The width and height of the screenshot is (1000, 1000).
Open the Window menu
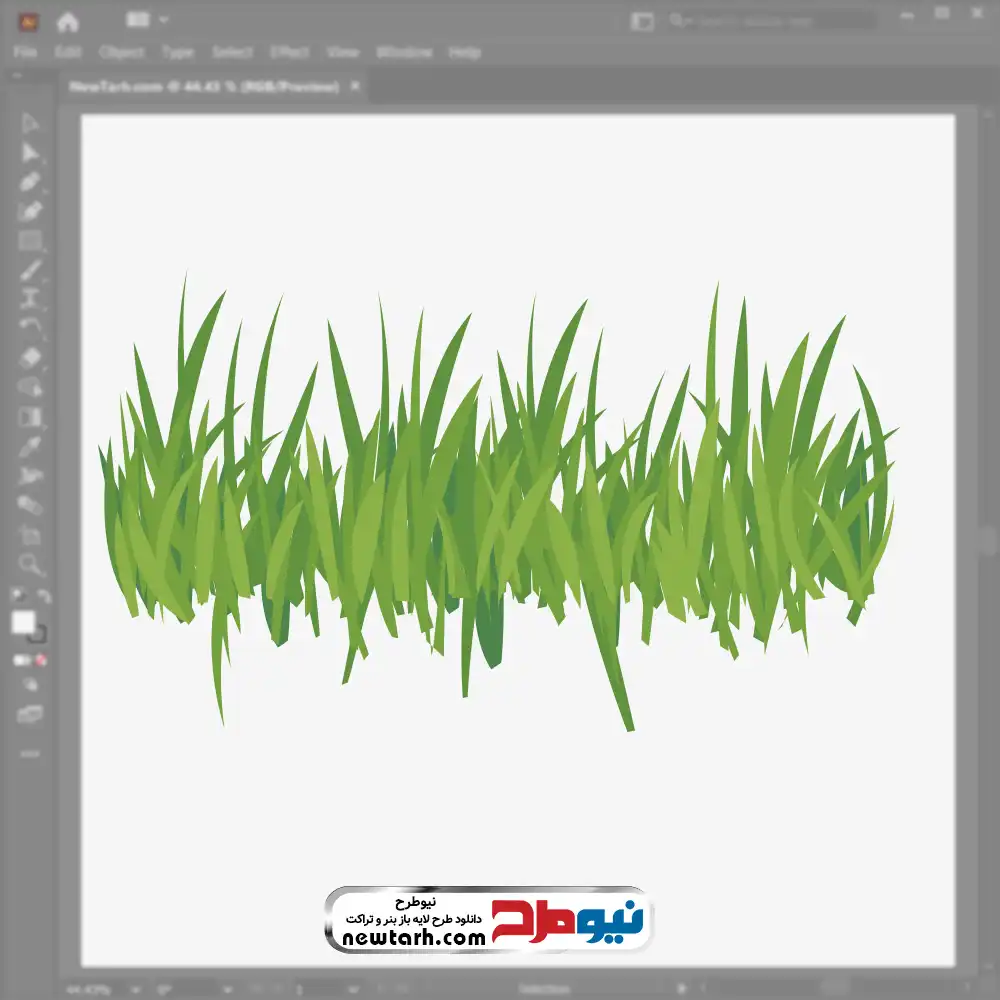(404, 52)
